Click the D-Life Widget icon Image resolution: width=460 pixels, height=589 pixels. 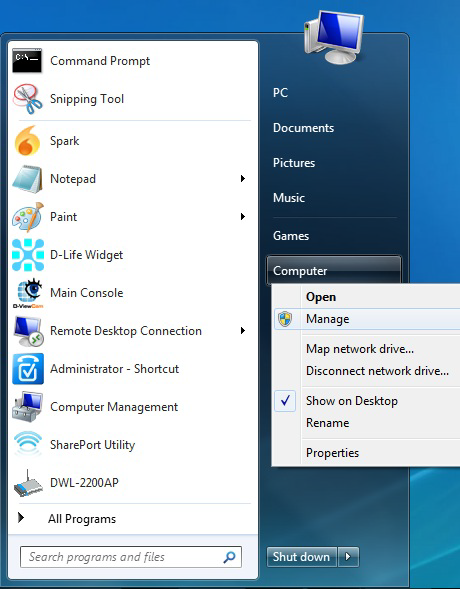click(x=28, y=255)
